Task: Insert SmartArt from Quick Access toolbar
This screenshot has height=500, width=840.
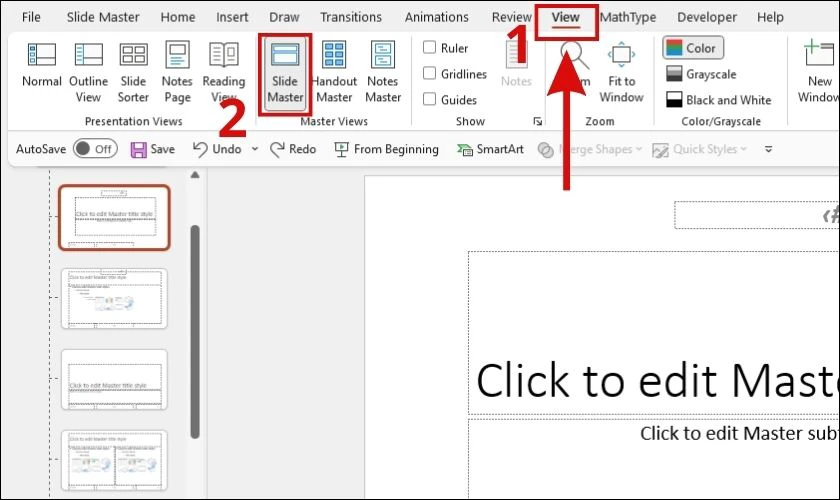Action: (x=490, y=149)
